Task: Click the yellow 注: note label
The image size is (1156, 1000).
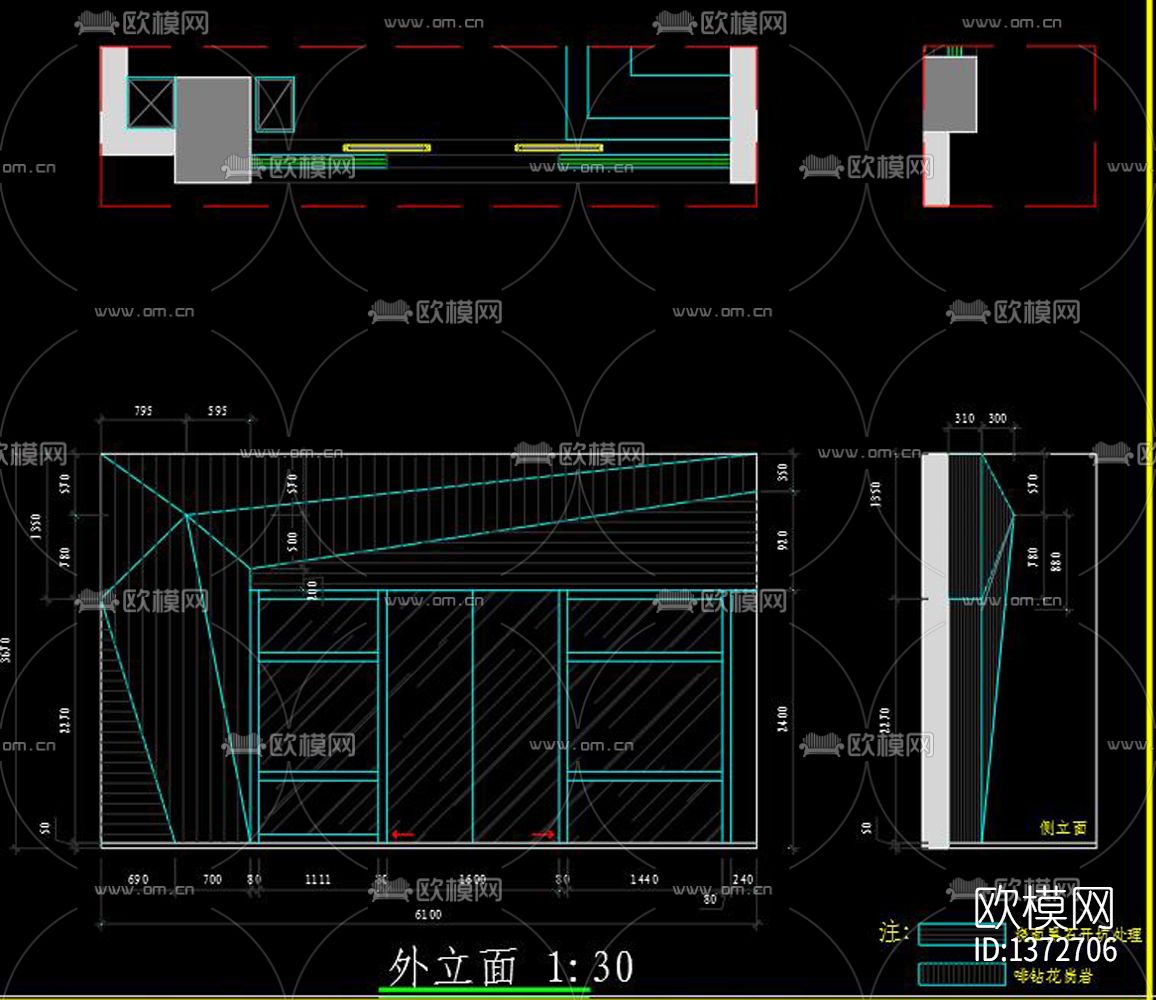Action: coord(894,932)
